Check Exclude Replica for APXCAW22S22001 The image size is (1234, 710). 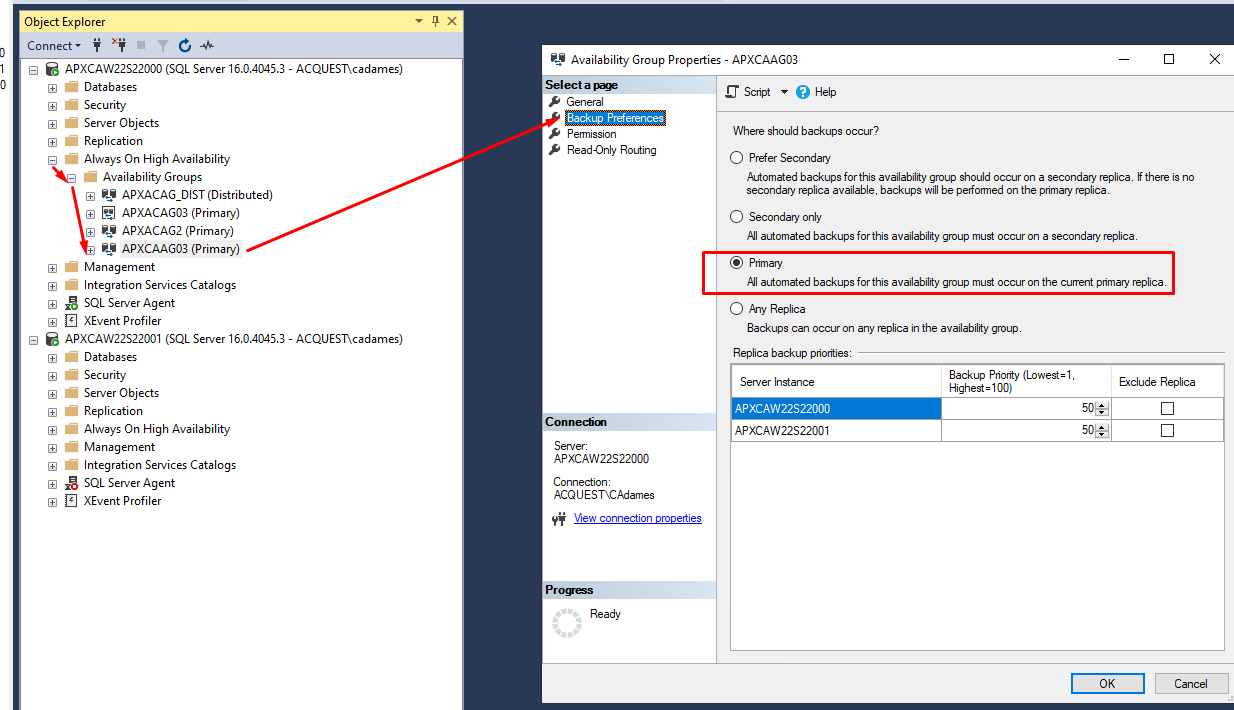pos(1167,431)
